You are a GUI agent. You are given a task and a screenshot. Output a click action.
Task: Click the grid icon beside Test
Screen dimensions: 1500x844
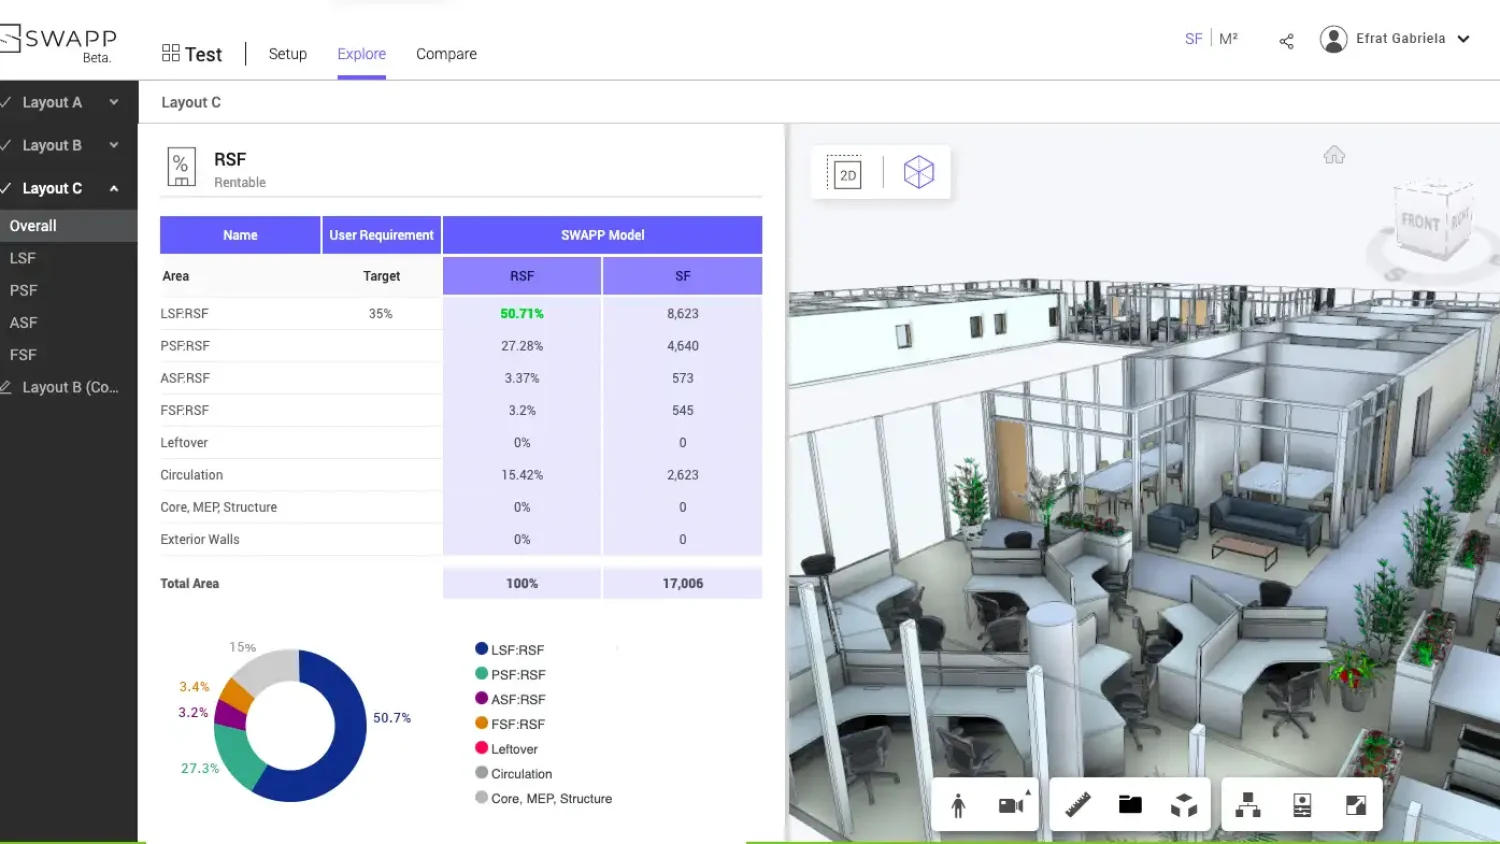coord(170,53)
